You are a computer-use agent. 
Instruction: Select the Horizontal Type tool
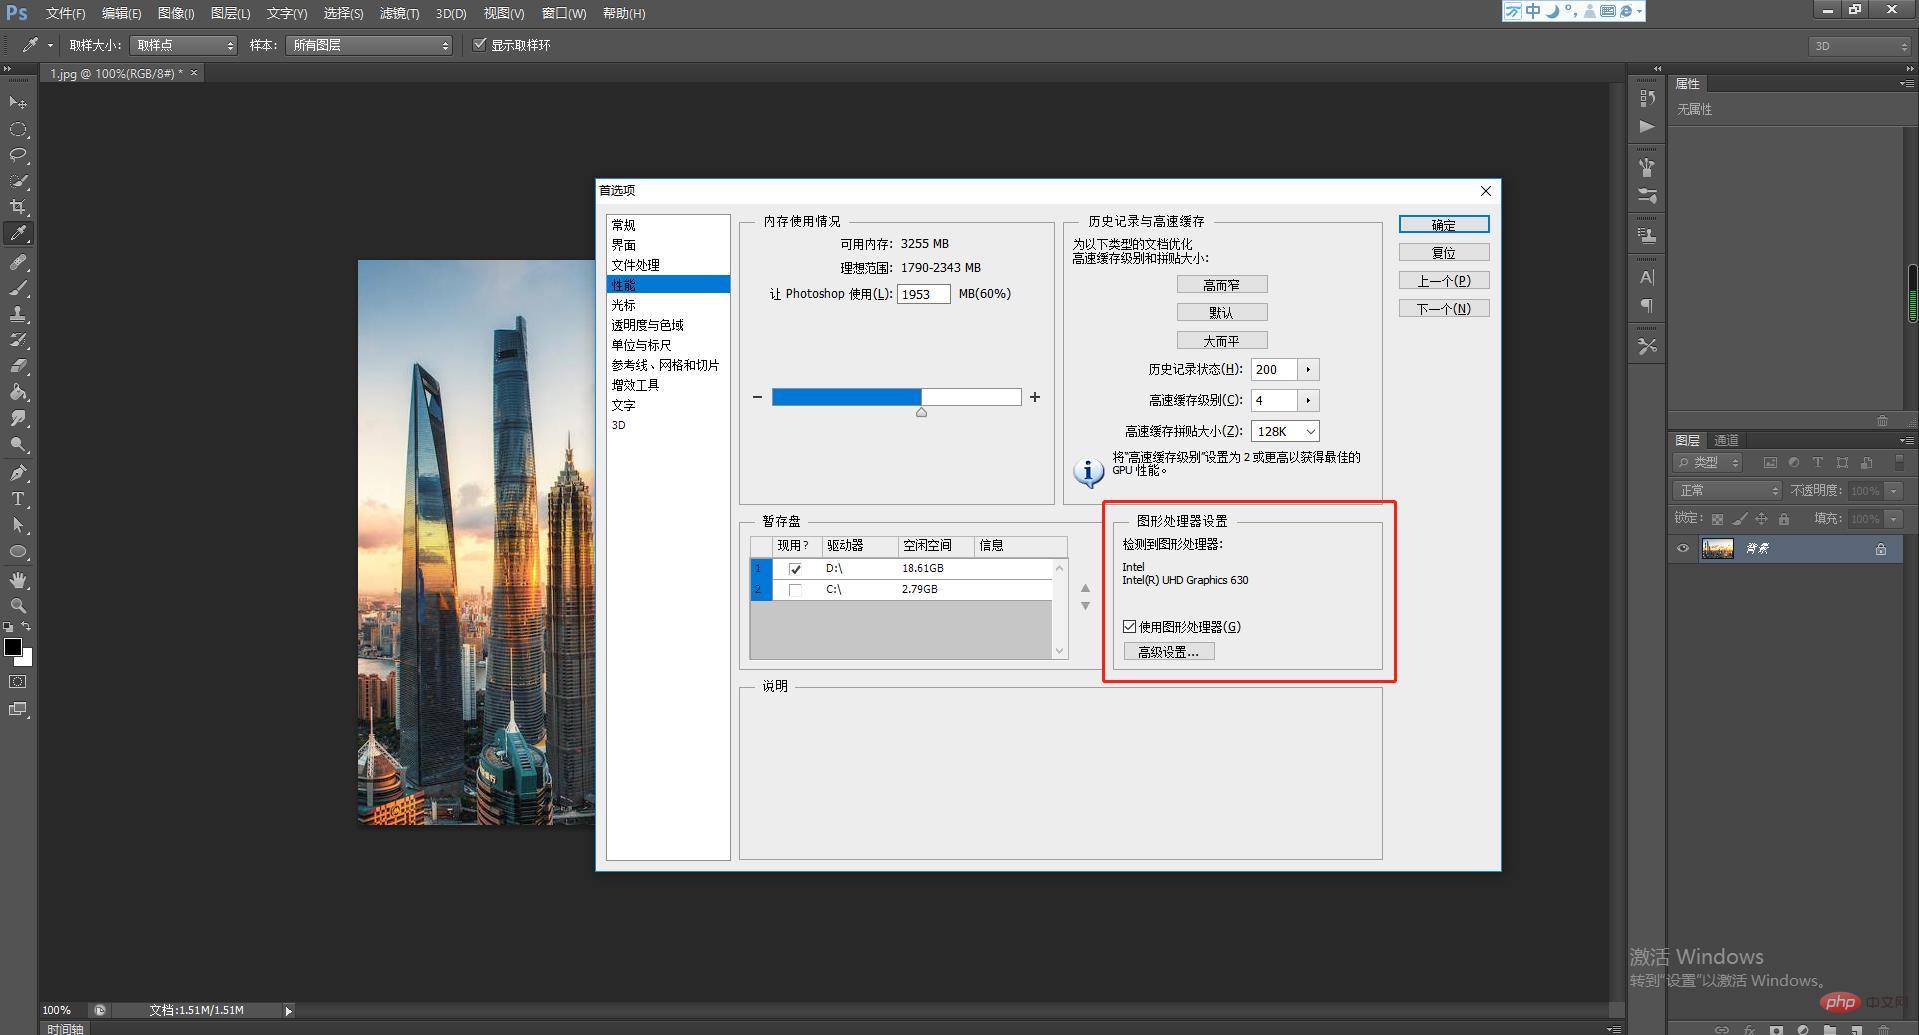18,499
